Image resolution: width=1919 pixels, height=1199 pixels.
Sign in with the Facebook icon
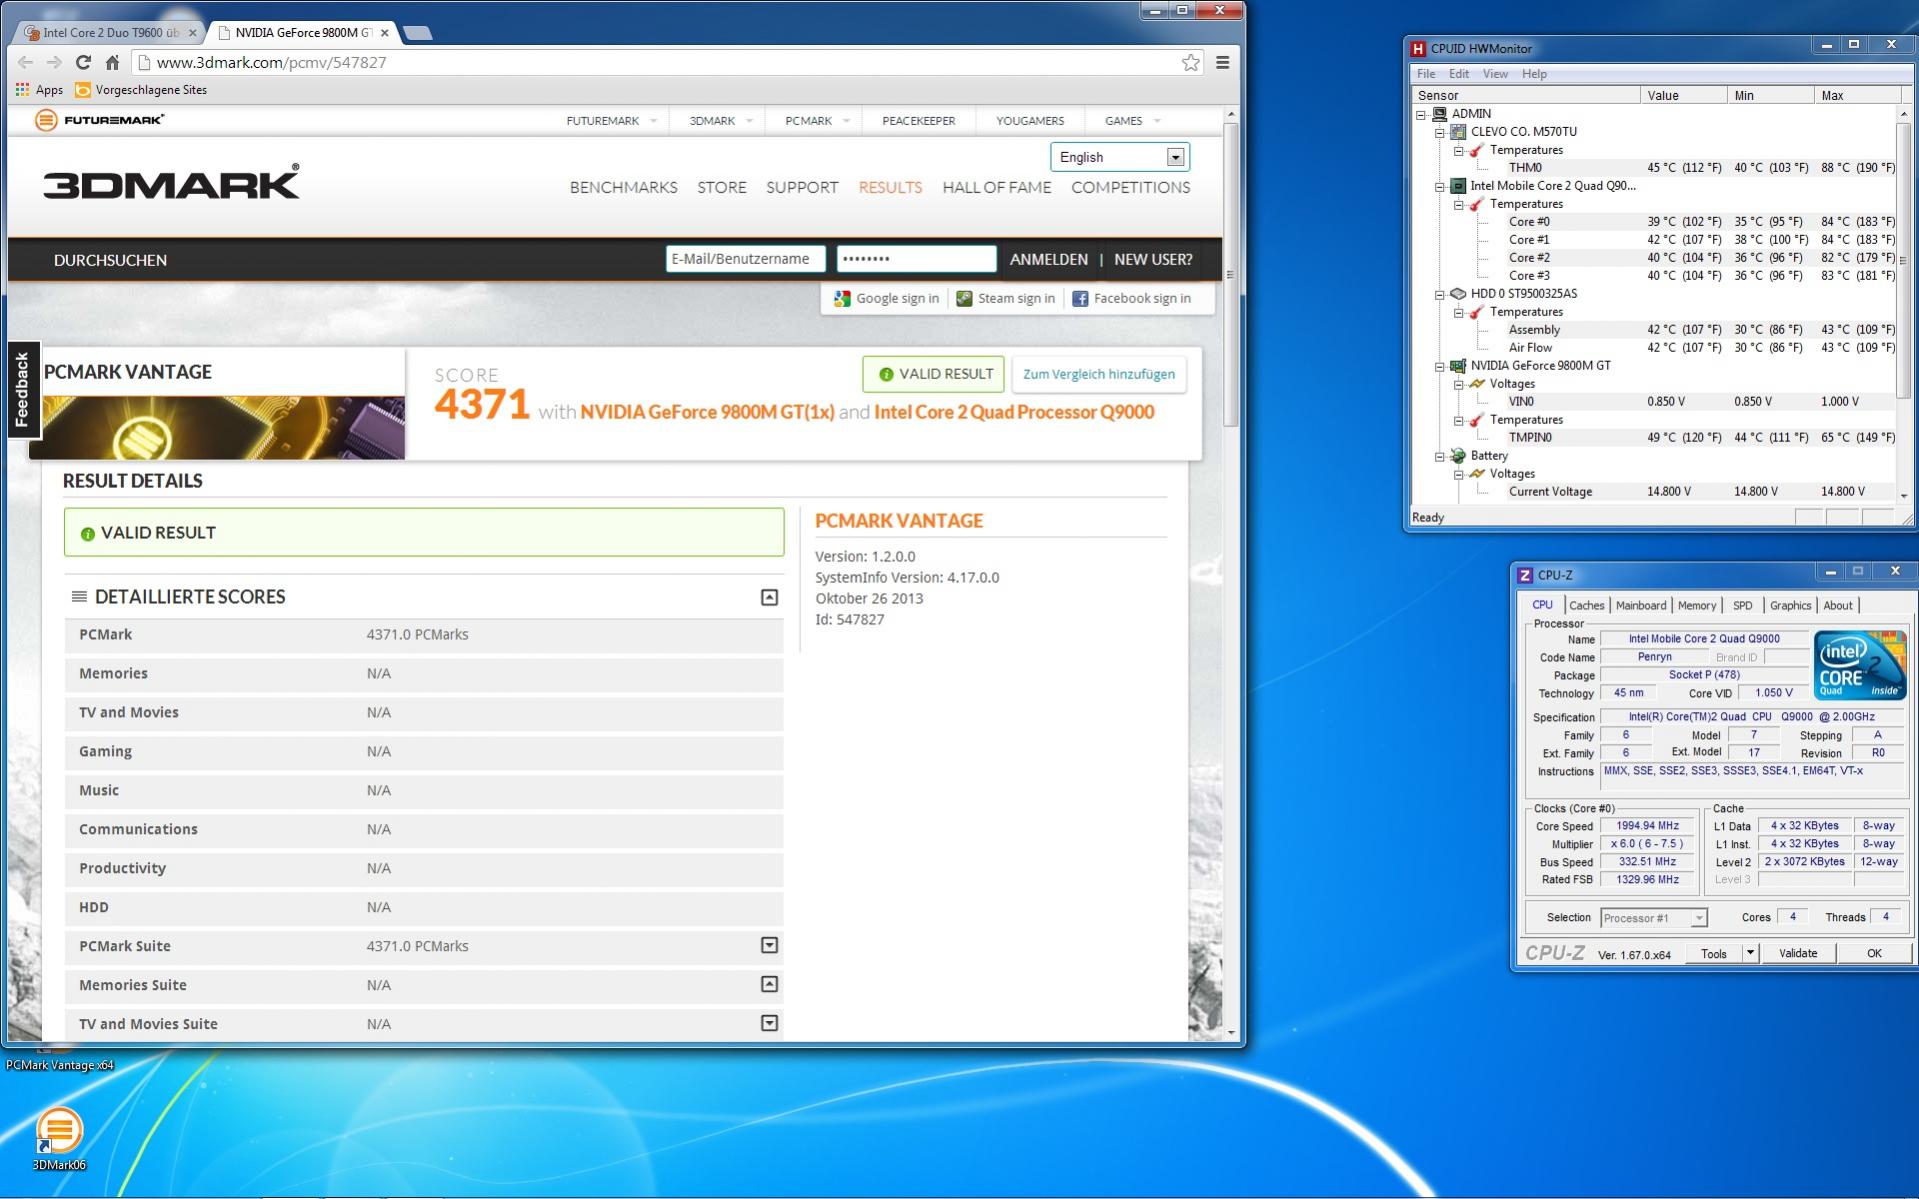[1080, 298]
